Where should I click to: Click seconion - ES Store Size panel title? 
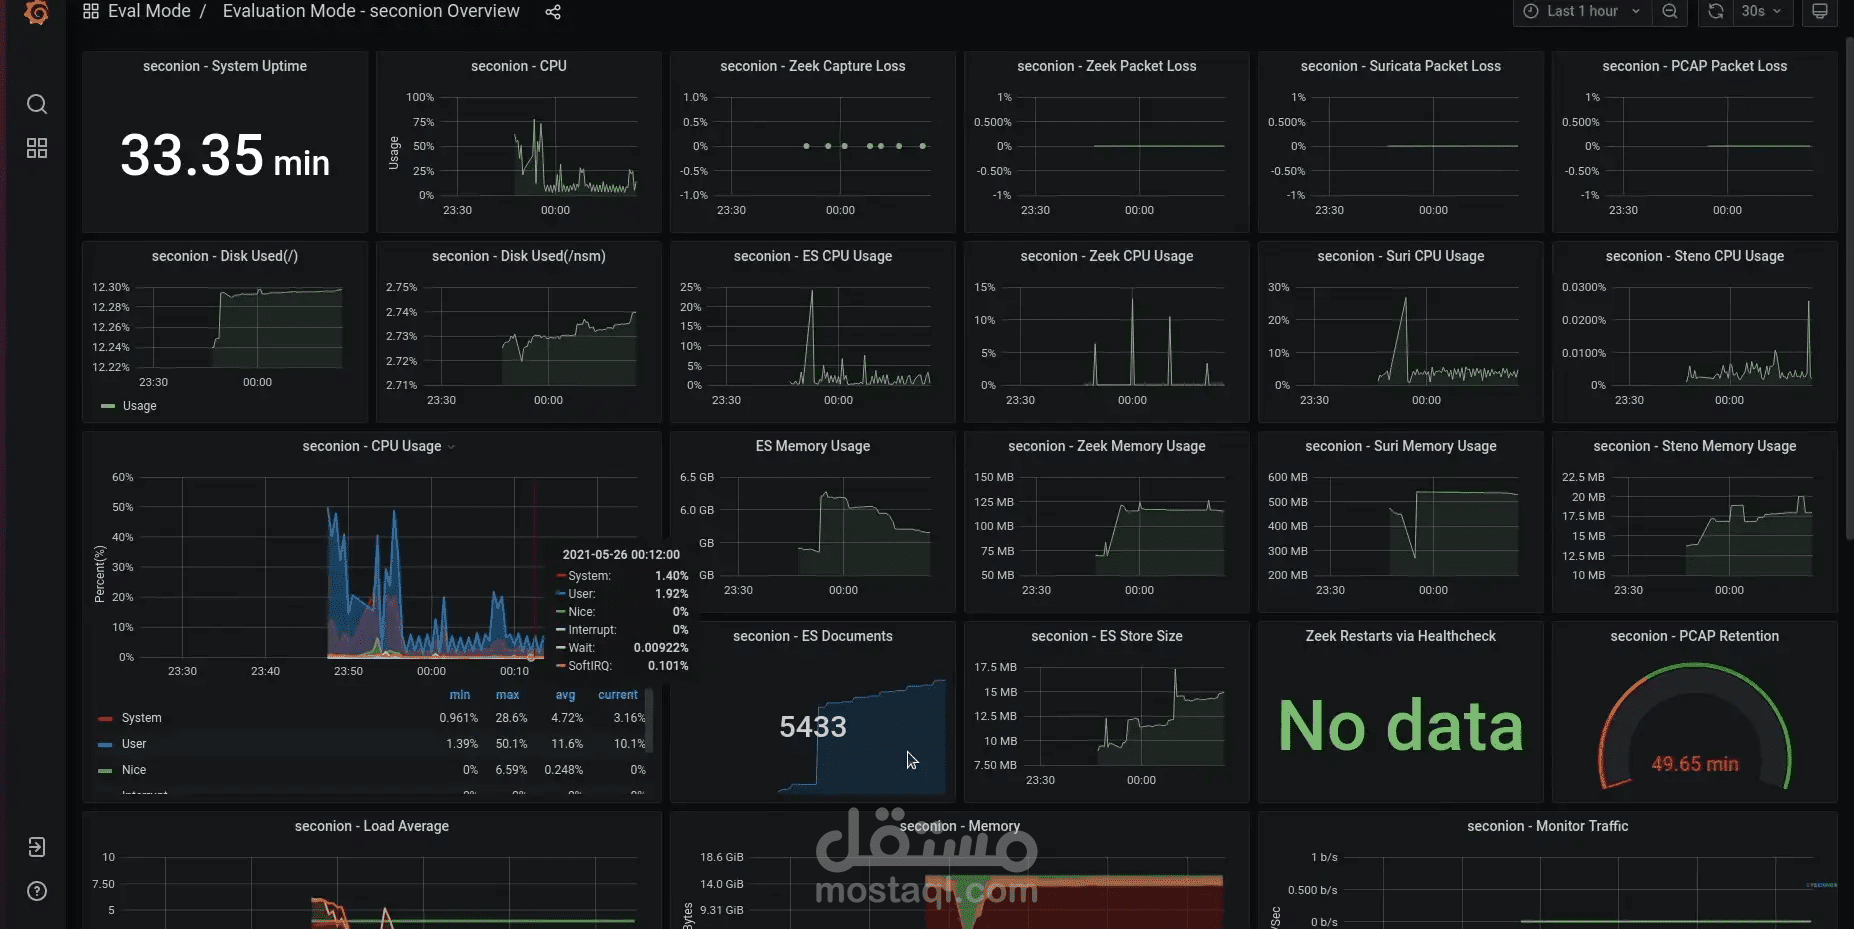click(1107, 636)
